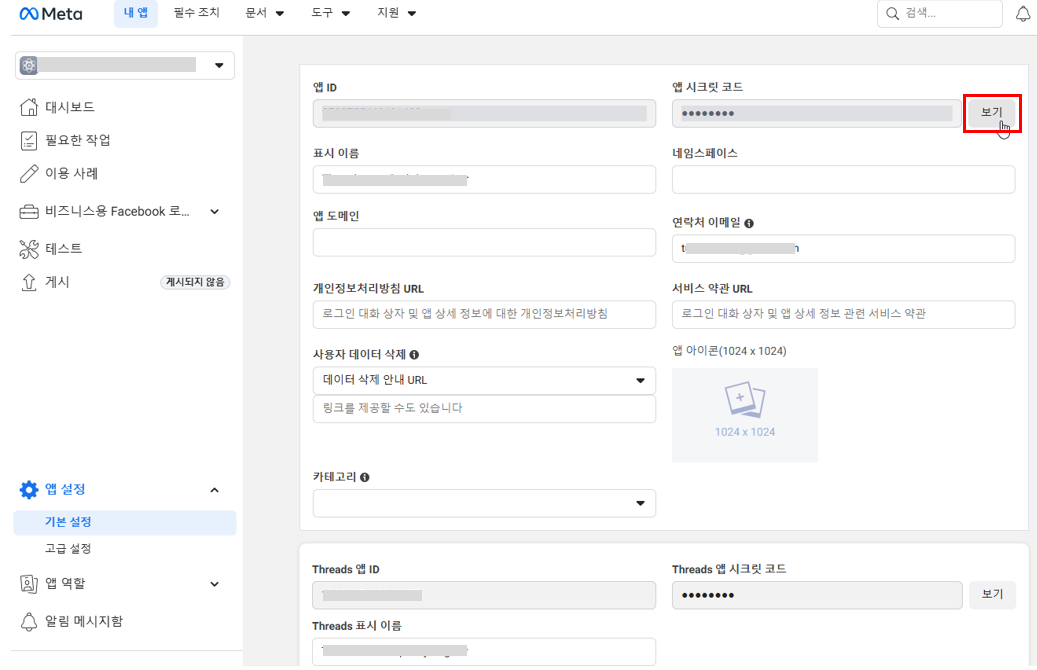The width and height of the screenshot is (1037, 670).
Task: Click 보기 button for Threads 앱 시크릿 코드
Action: coord(992,595)
